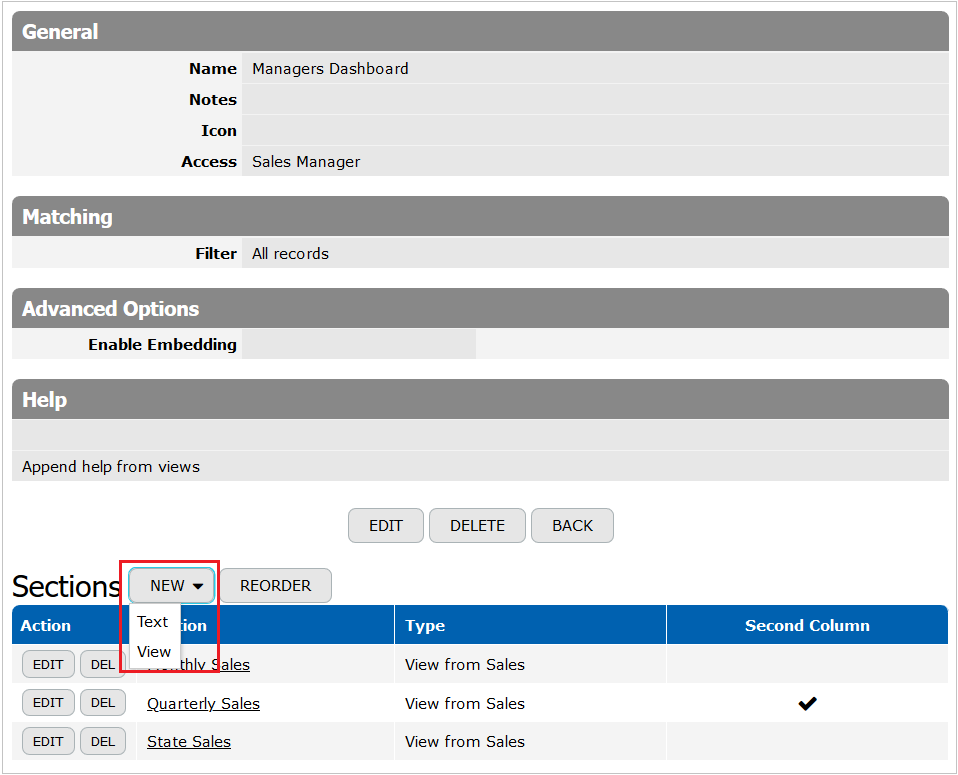The width and height of the screenshot is (958, 775).
Task: Click View from Sales in State Sales row
Action: tap(464, 741)
